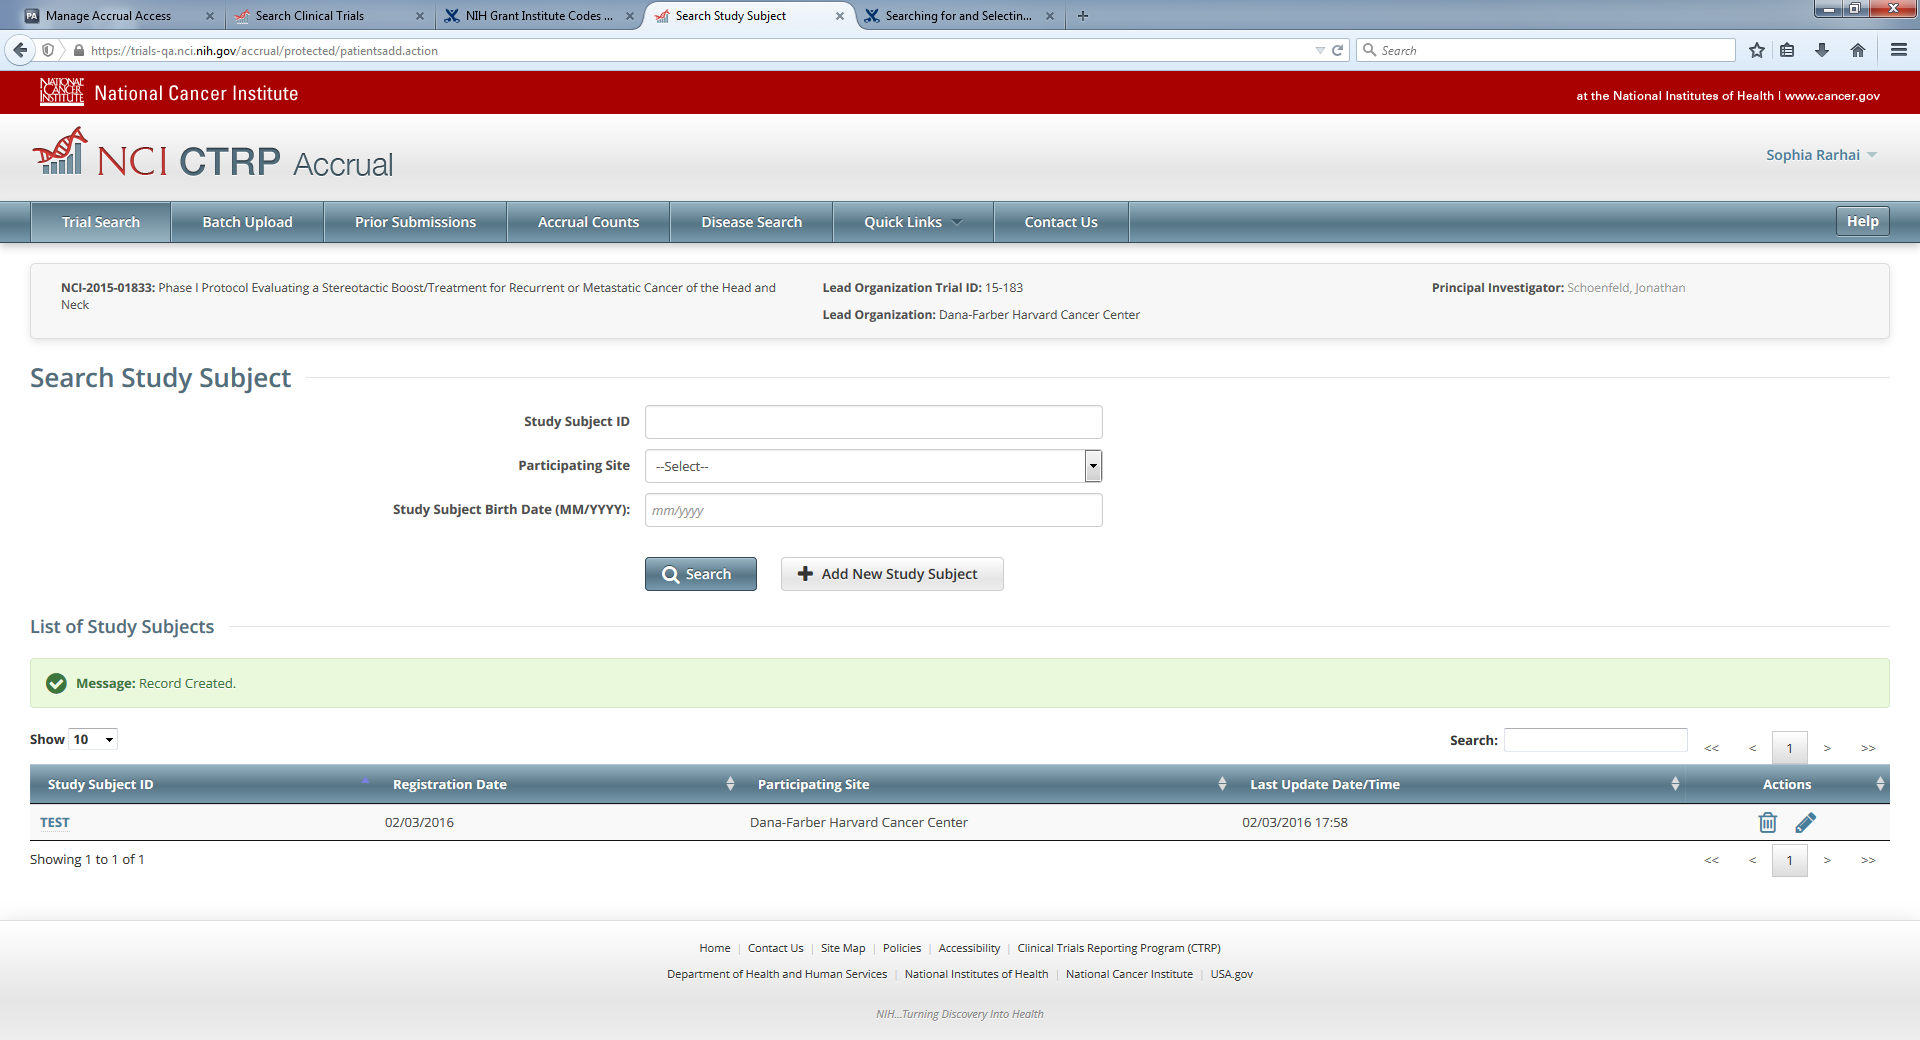The height and width of the screenshot is (1040, 1920).
Task: Go to the browser home icon
Action: point(1858,50)
